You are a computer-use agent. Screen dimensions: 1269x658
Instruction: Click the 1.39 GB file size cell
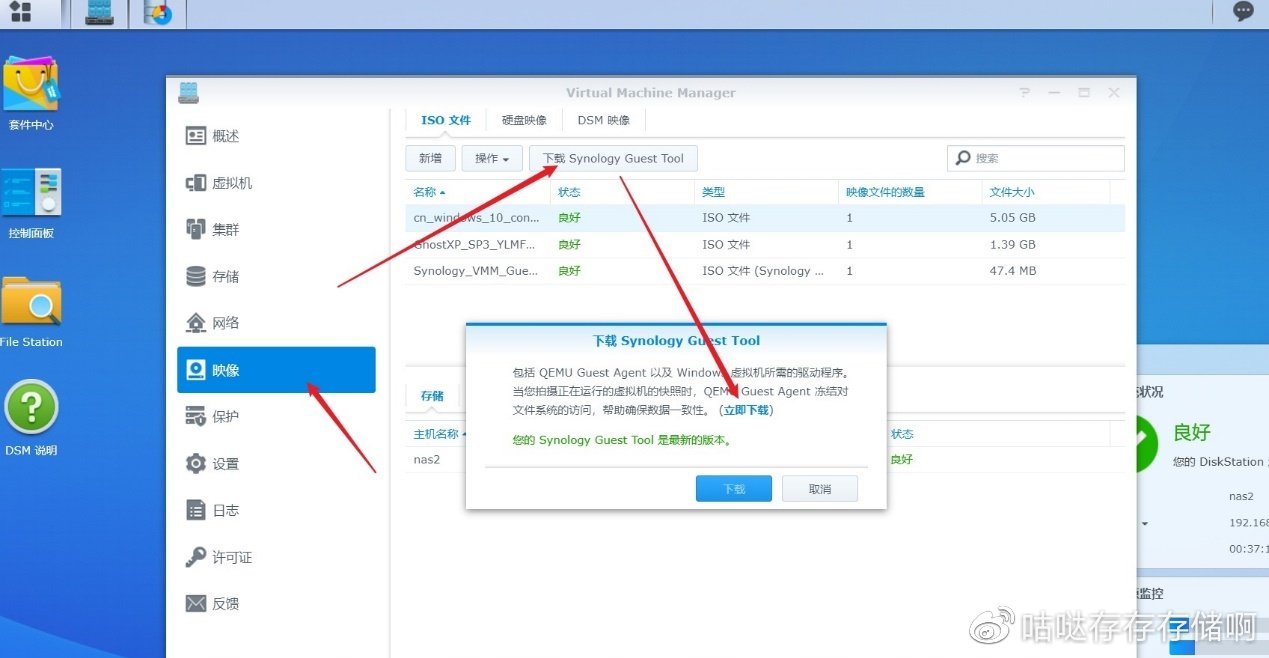1012,245
